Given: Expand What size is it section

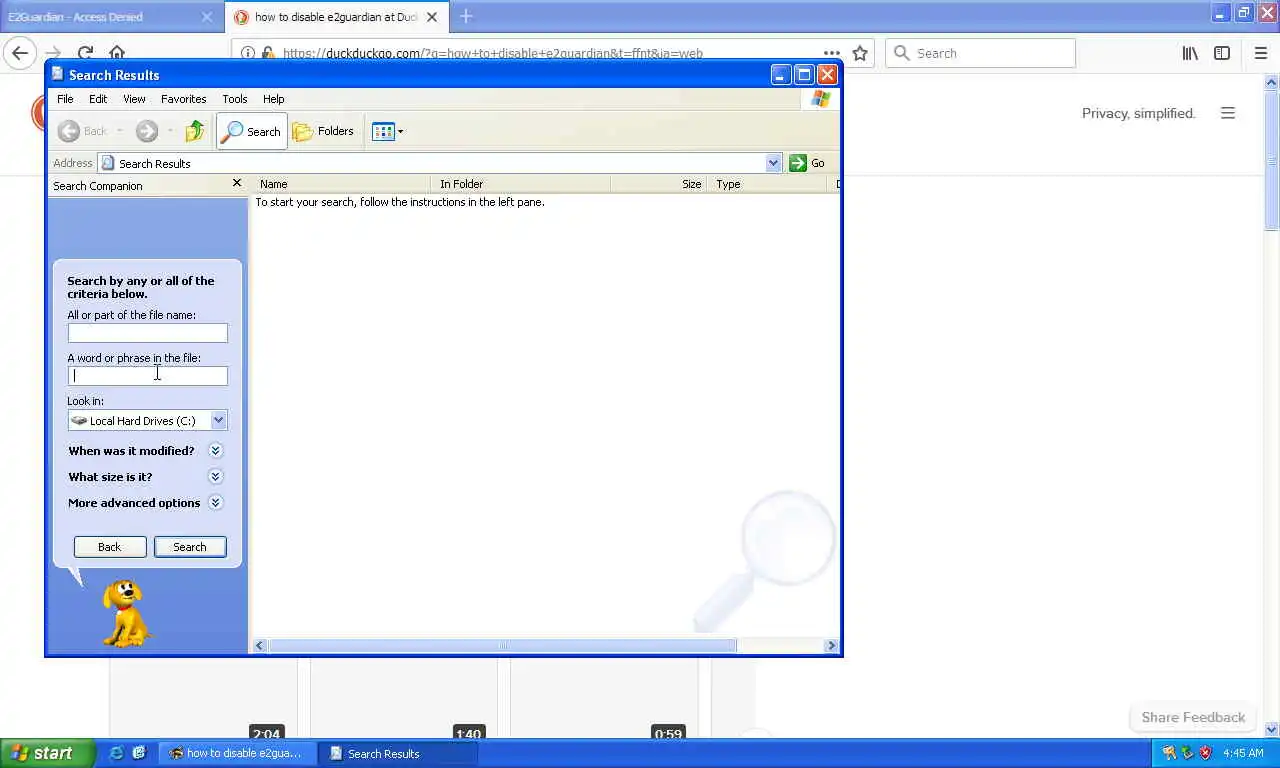Looking at the screenshot, I should point(215,477).
